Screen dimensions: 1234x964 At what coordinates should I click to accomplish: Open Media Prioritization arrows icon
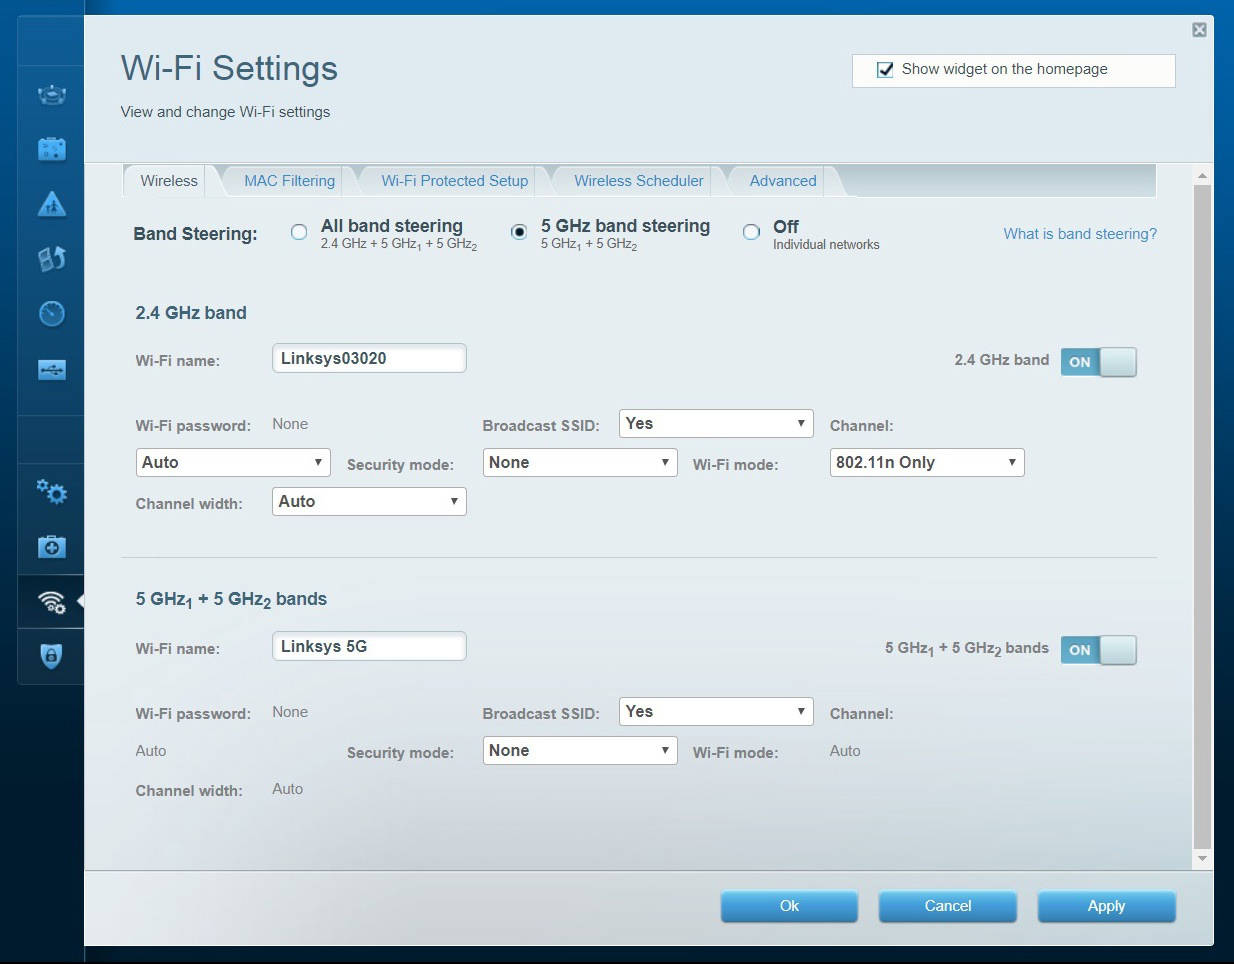(x=51, y=259)
